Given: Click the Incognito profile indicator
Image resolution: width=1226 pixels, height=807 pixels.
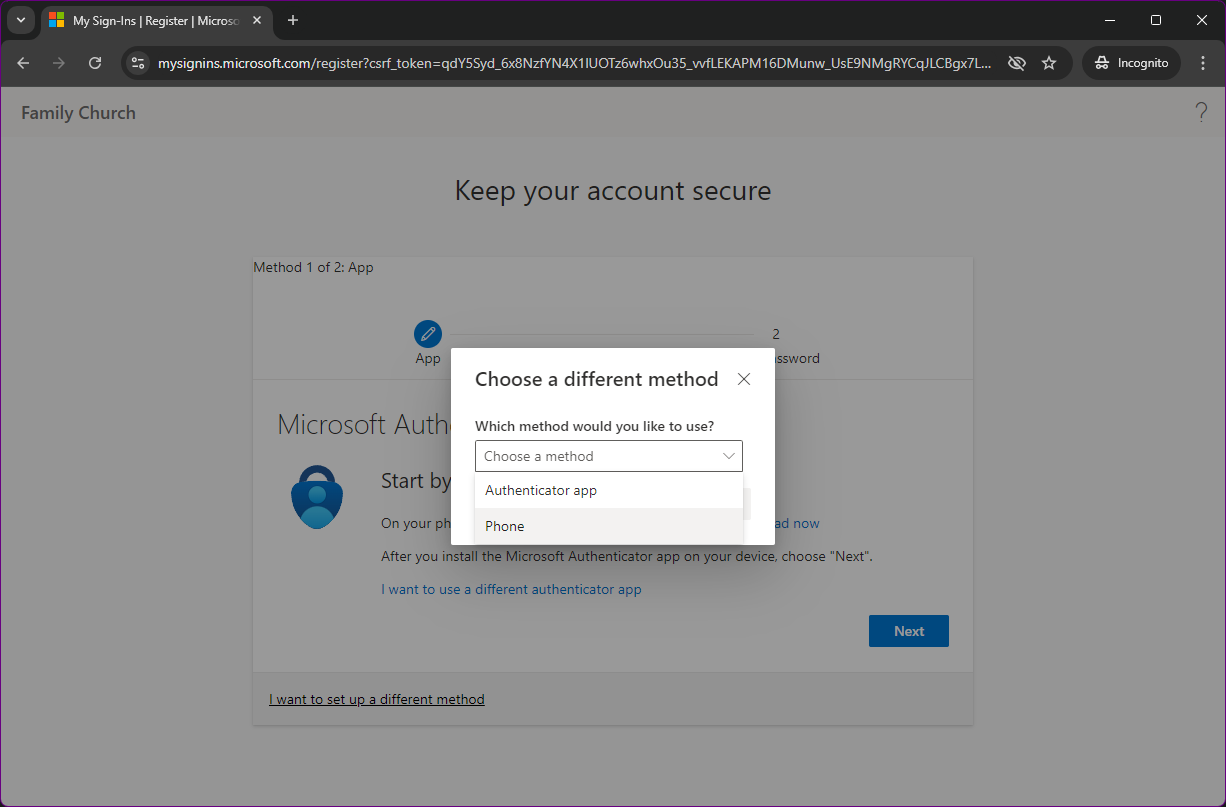Looking at the screenshot, I should [x=1131, y=63].
